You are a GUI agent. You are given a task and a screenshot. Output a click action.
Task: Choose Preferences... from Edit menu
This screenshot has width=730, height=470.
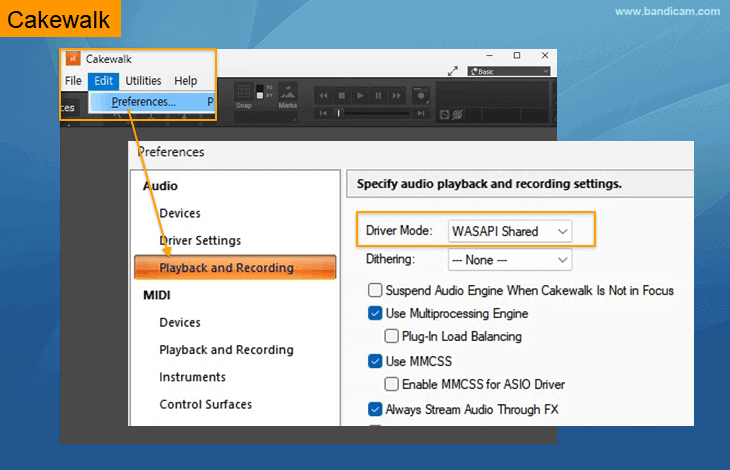click(152, 102)
